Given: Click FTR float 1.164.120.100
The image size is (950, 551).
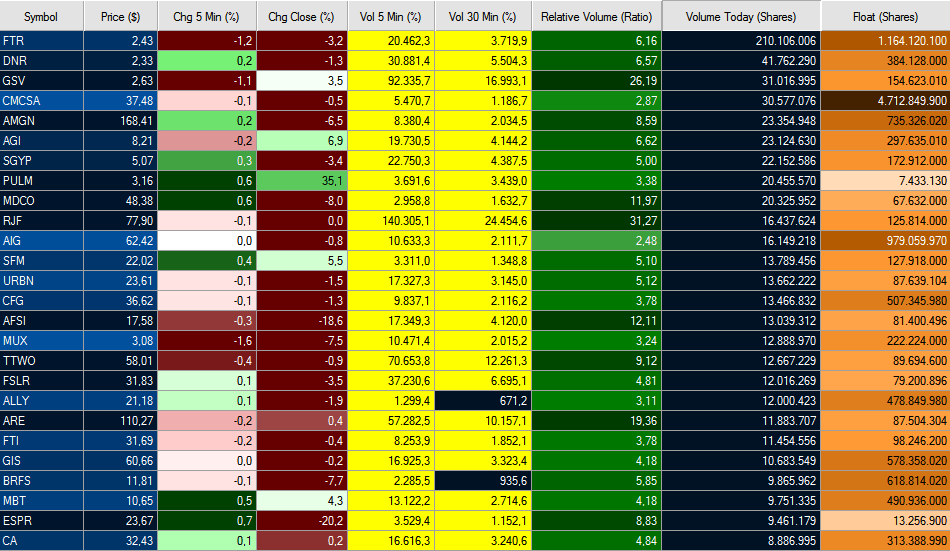Looking at the screenshot, I should pyautogui.click(x=885, y=41).
